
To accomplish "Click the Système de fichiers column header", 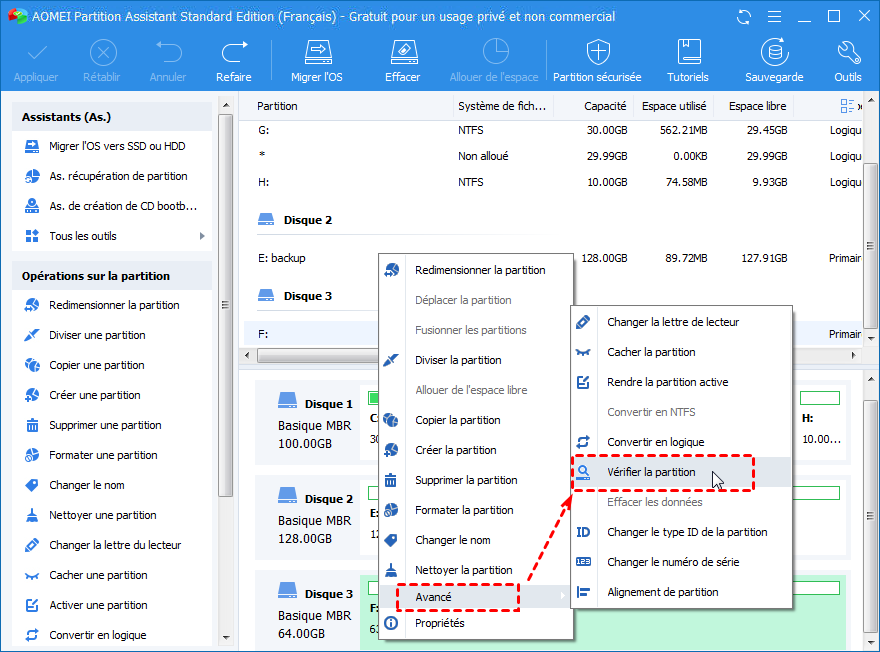I will coord(502,106).
